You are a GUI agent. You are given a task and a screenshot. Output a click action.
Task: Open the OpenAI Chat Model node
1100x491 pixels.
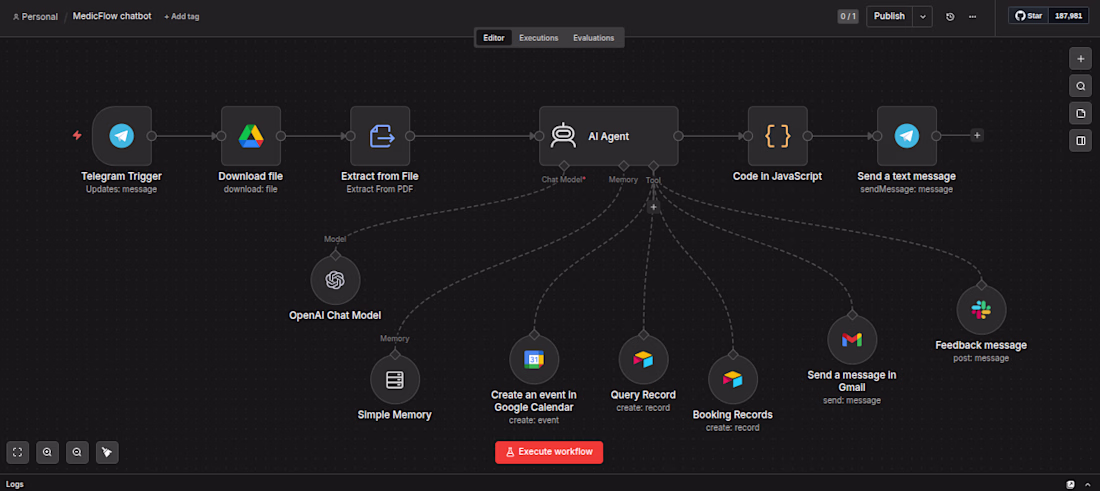tap(335, 281)
